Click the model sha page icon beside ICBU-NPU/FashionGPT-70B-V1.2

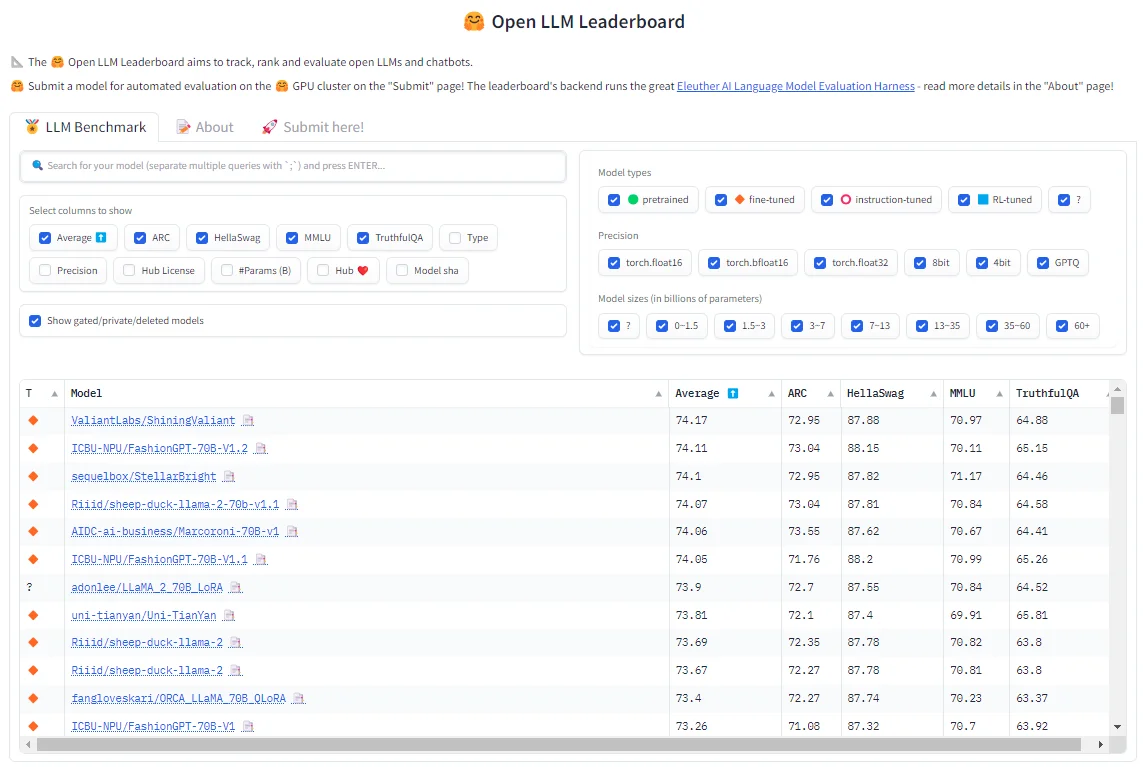[261, 448]
